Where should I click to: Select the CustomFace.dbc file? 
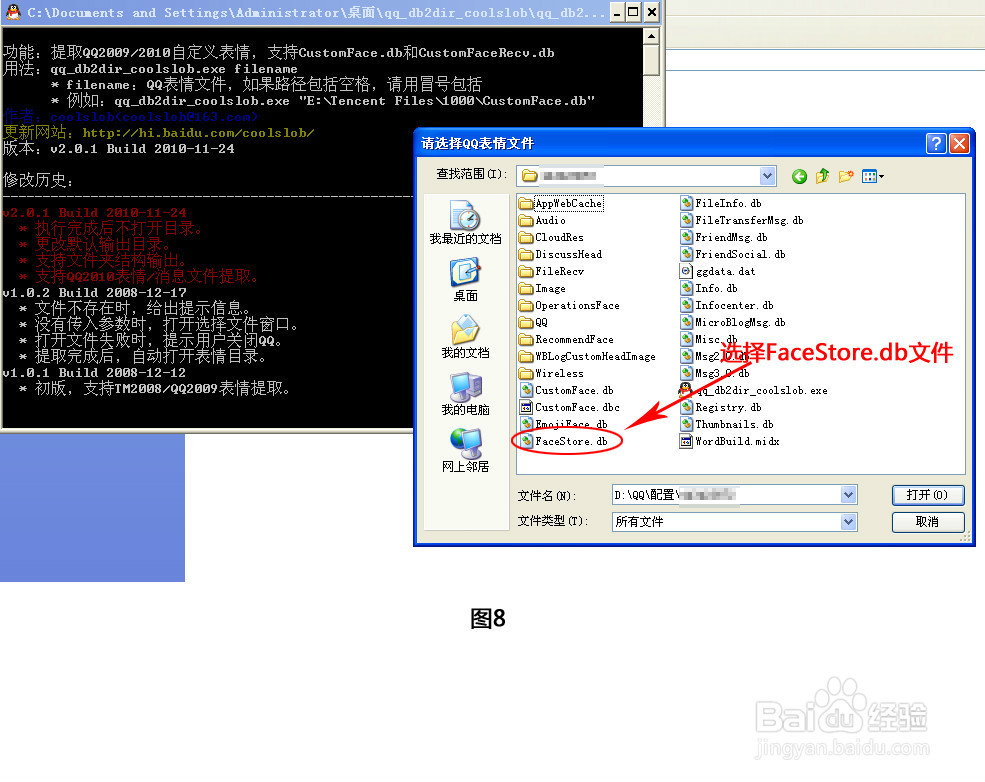[x=570, y=407]
